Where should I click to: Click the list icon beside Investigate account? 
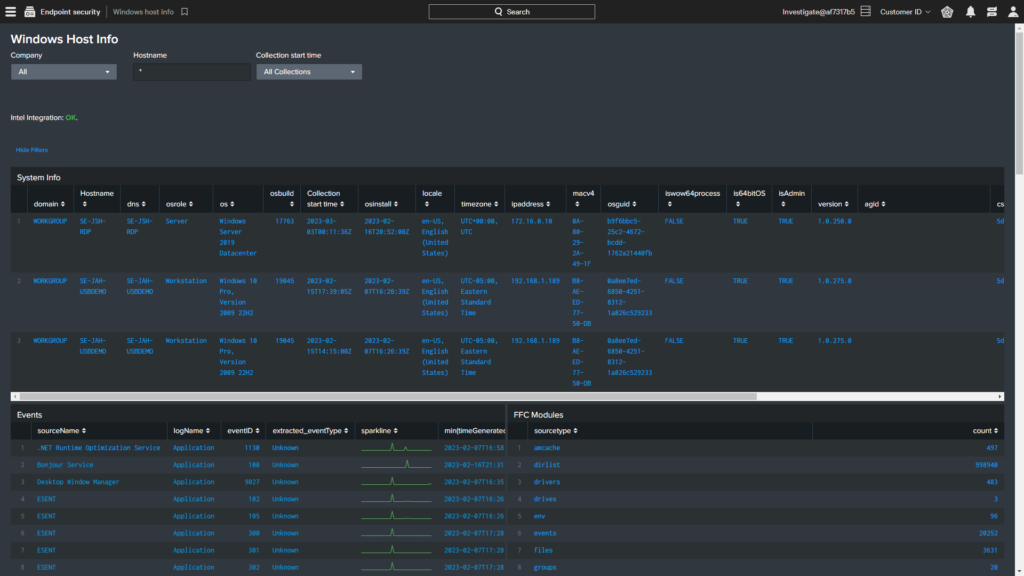click(865, 12)
